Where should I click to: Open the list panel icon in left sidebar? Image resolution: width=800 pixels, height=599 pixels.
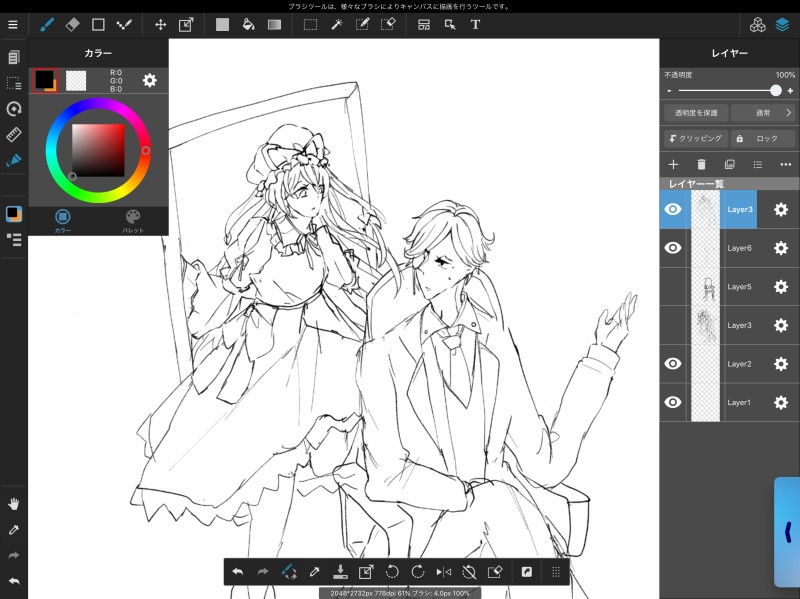tap(14, 239)
